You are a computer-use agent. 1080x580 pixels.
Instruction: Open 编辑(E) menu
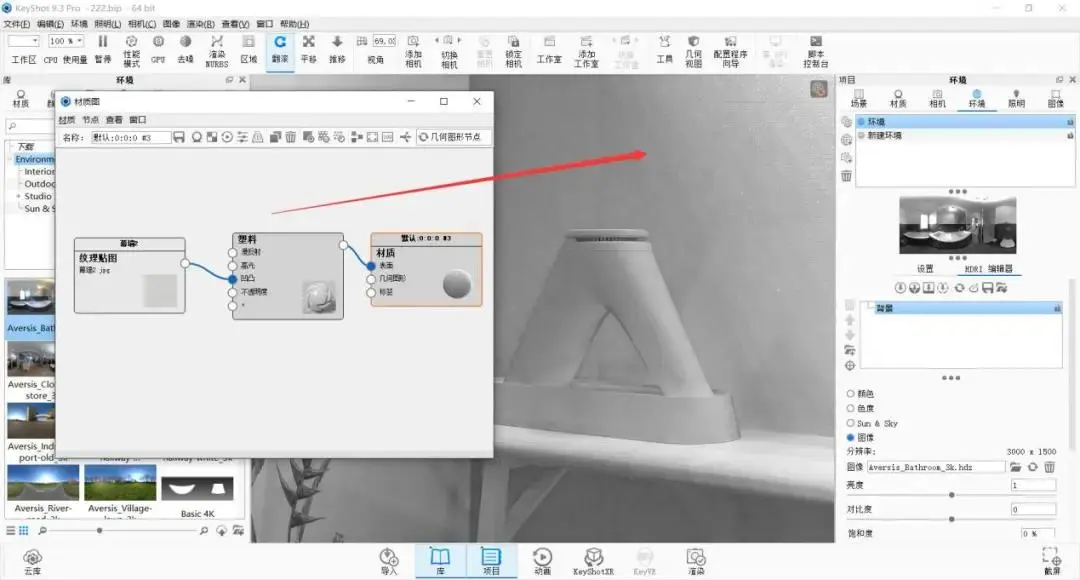(50, 24)
